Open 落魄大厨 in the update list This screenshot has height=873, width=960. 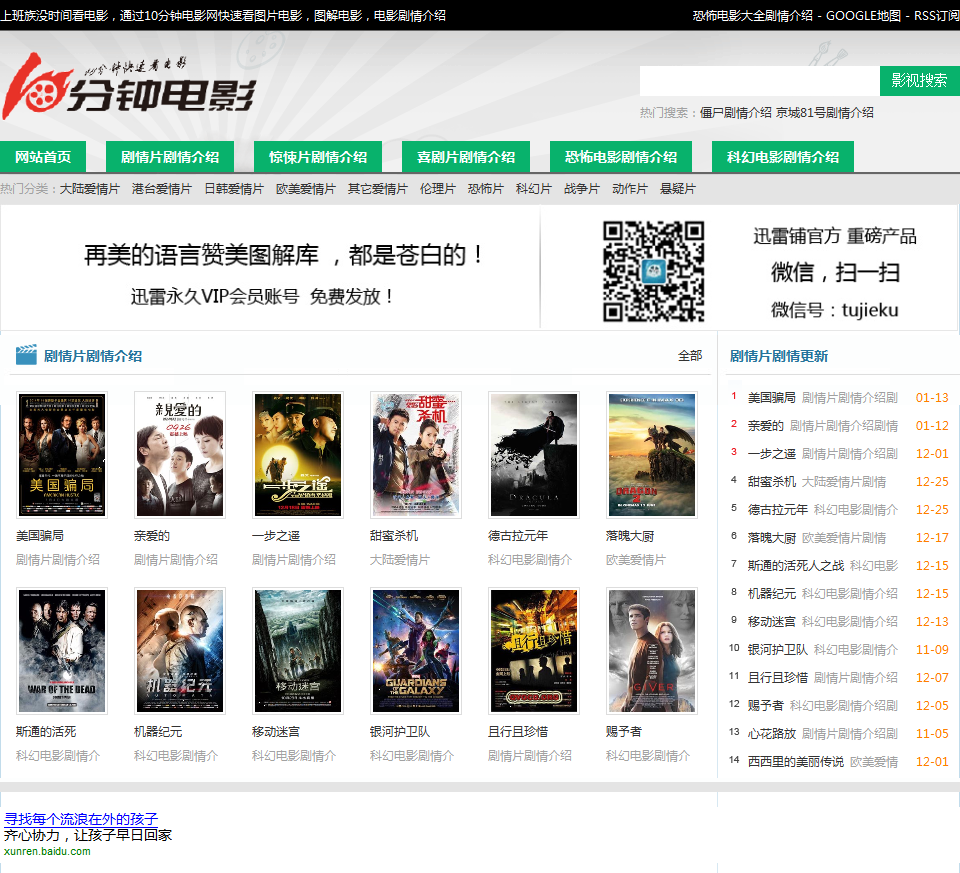pos(771,538)
